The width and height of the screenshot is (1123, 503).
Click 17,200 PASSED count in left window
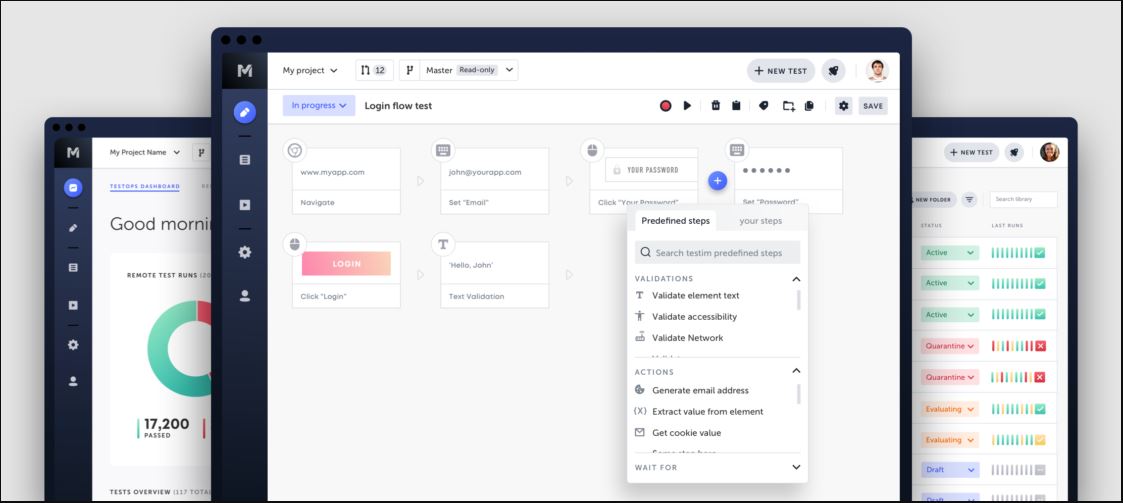point(164,428)
